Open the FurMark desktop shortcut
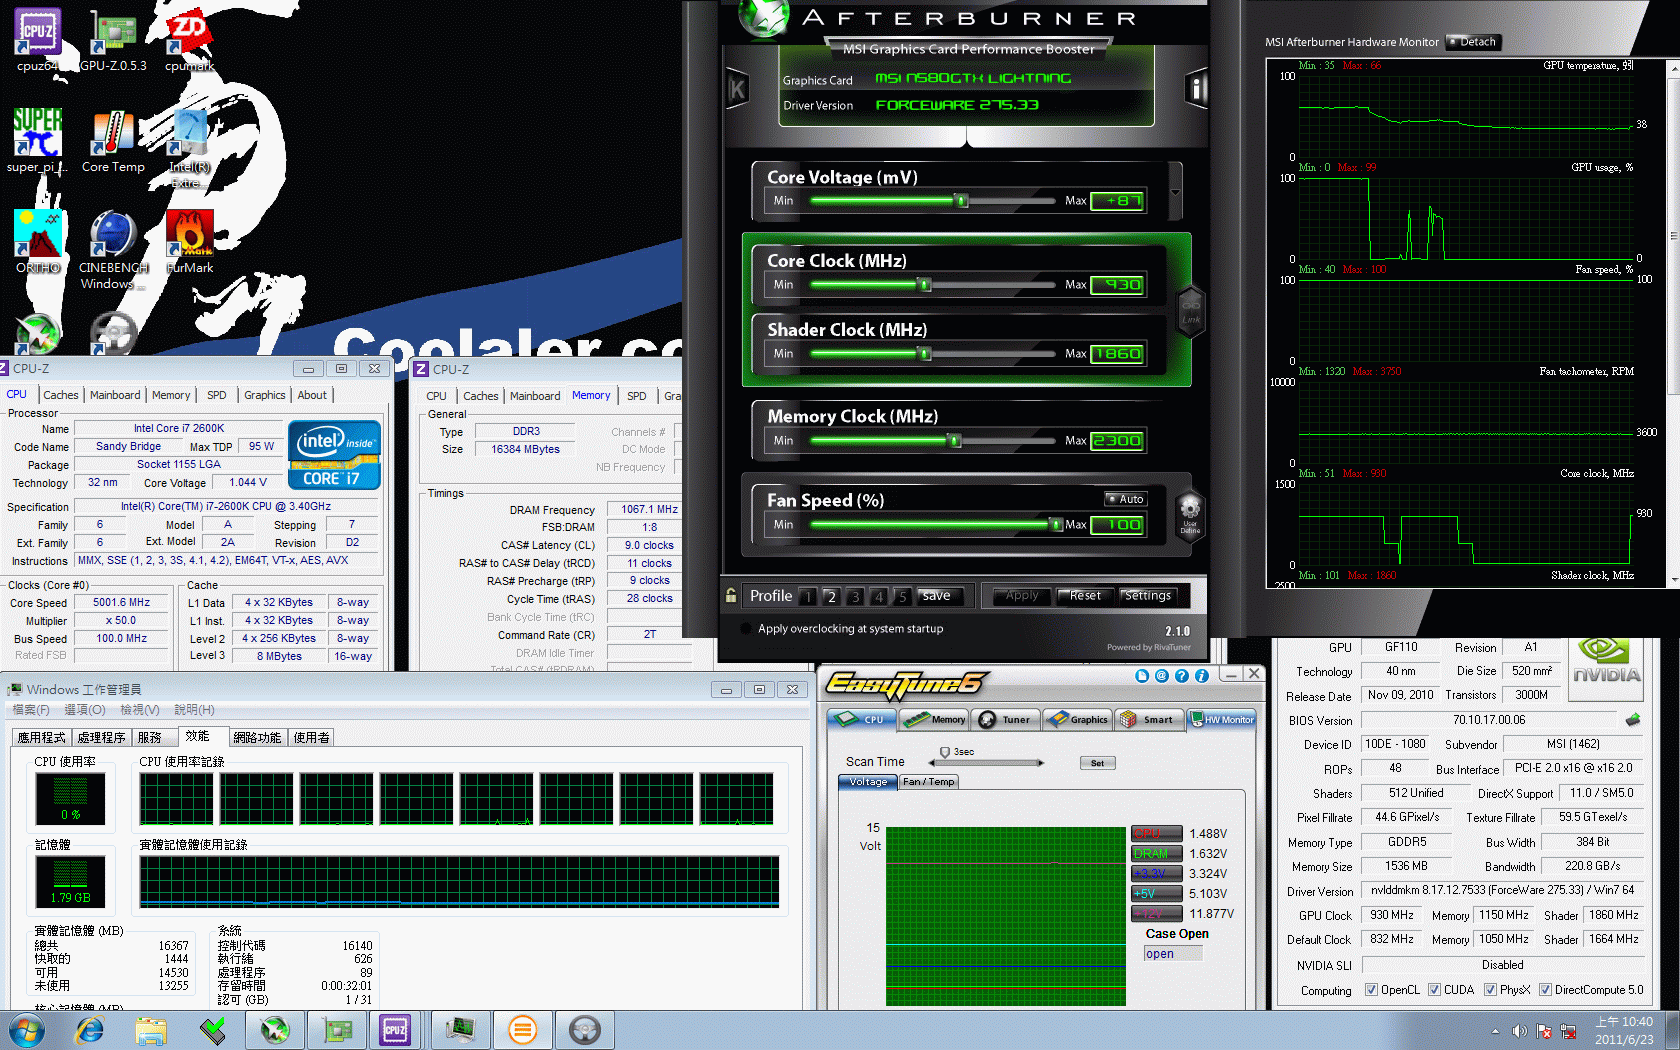This screenshot has height=1050, width=1680. click(x=190, y=241)
